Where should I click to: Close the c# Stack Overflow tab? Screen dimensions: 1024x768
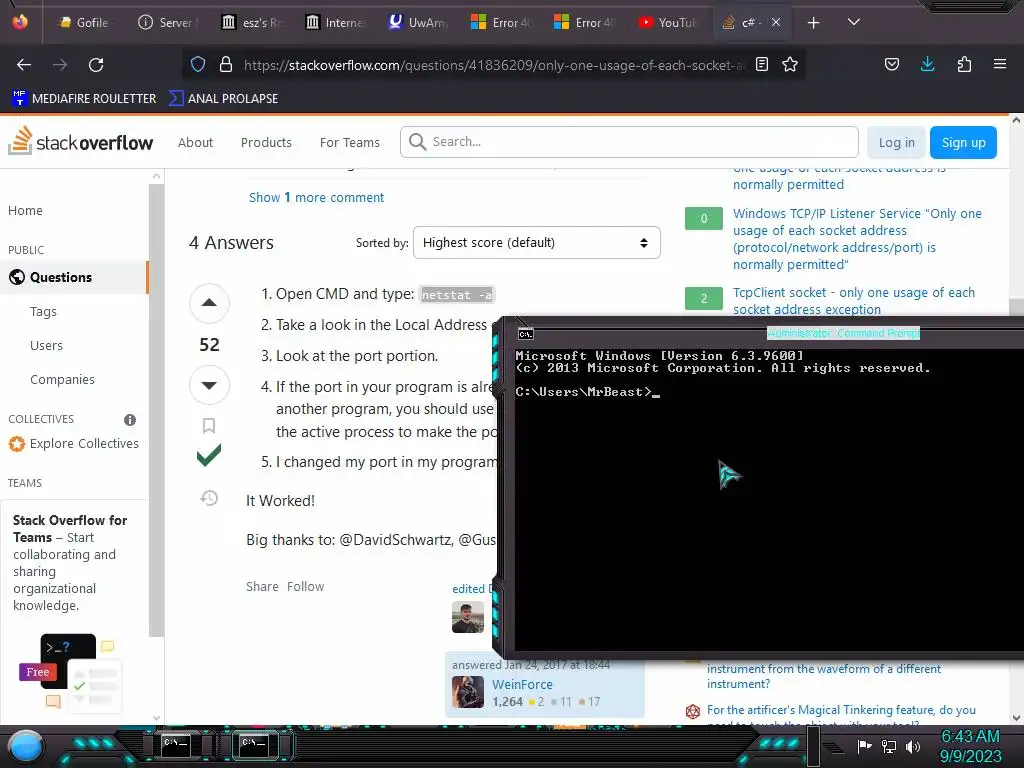click(x=776, y=22)
